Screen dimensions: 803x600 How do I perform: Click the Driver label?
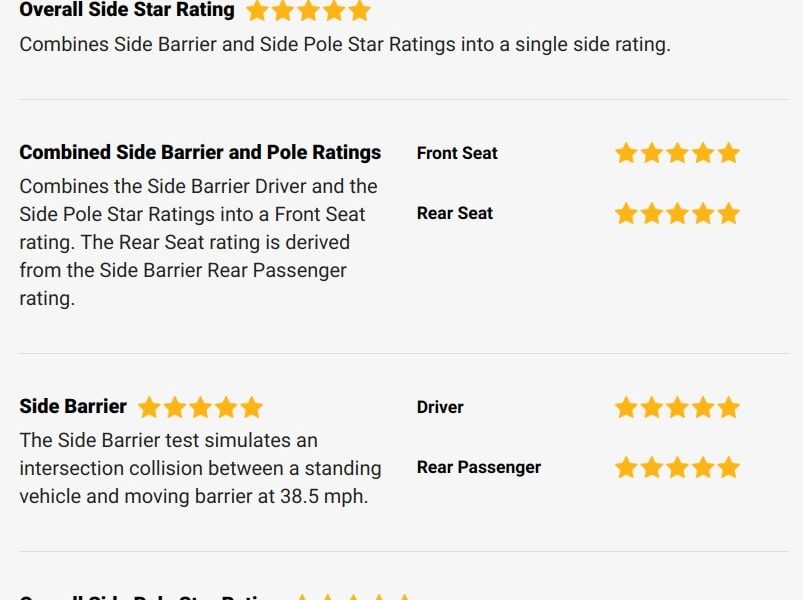tap(440, 408)
